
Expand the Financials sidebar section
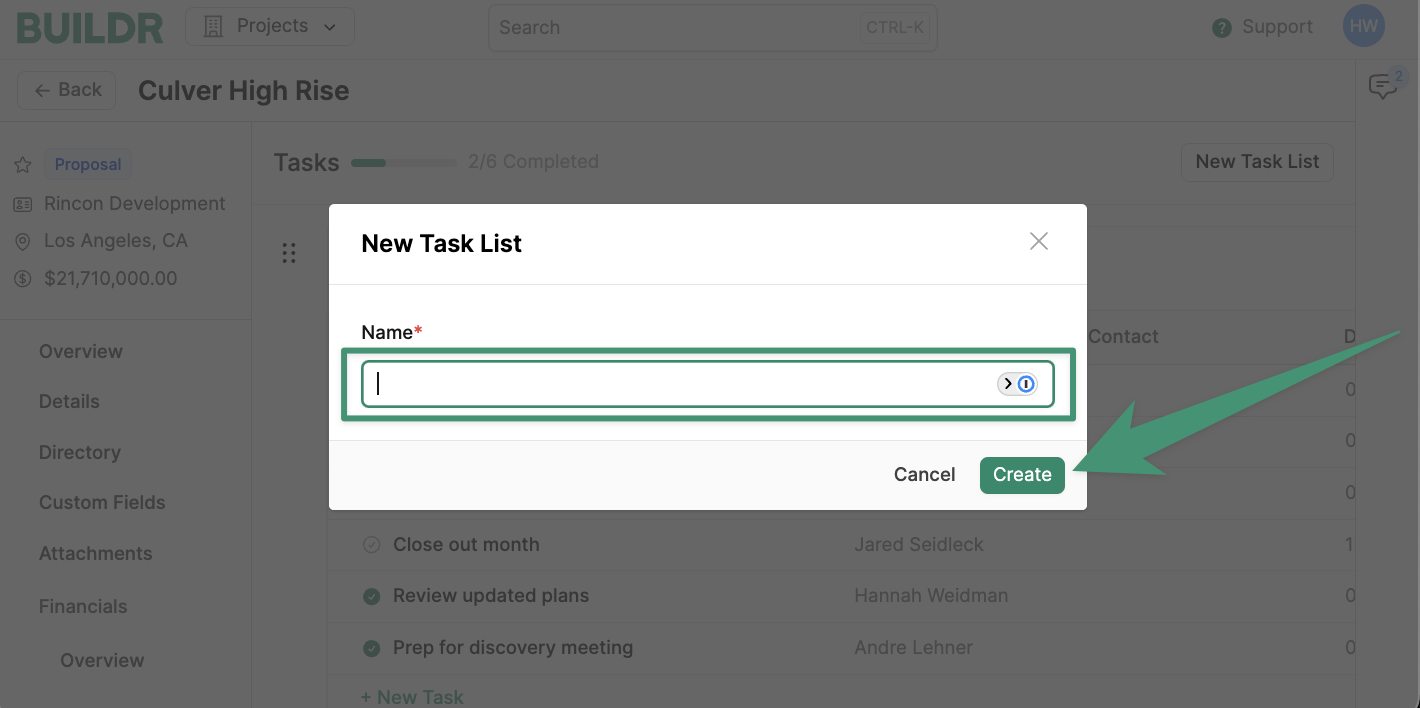[83, 606]
